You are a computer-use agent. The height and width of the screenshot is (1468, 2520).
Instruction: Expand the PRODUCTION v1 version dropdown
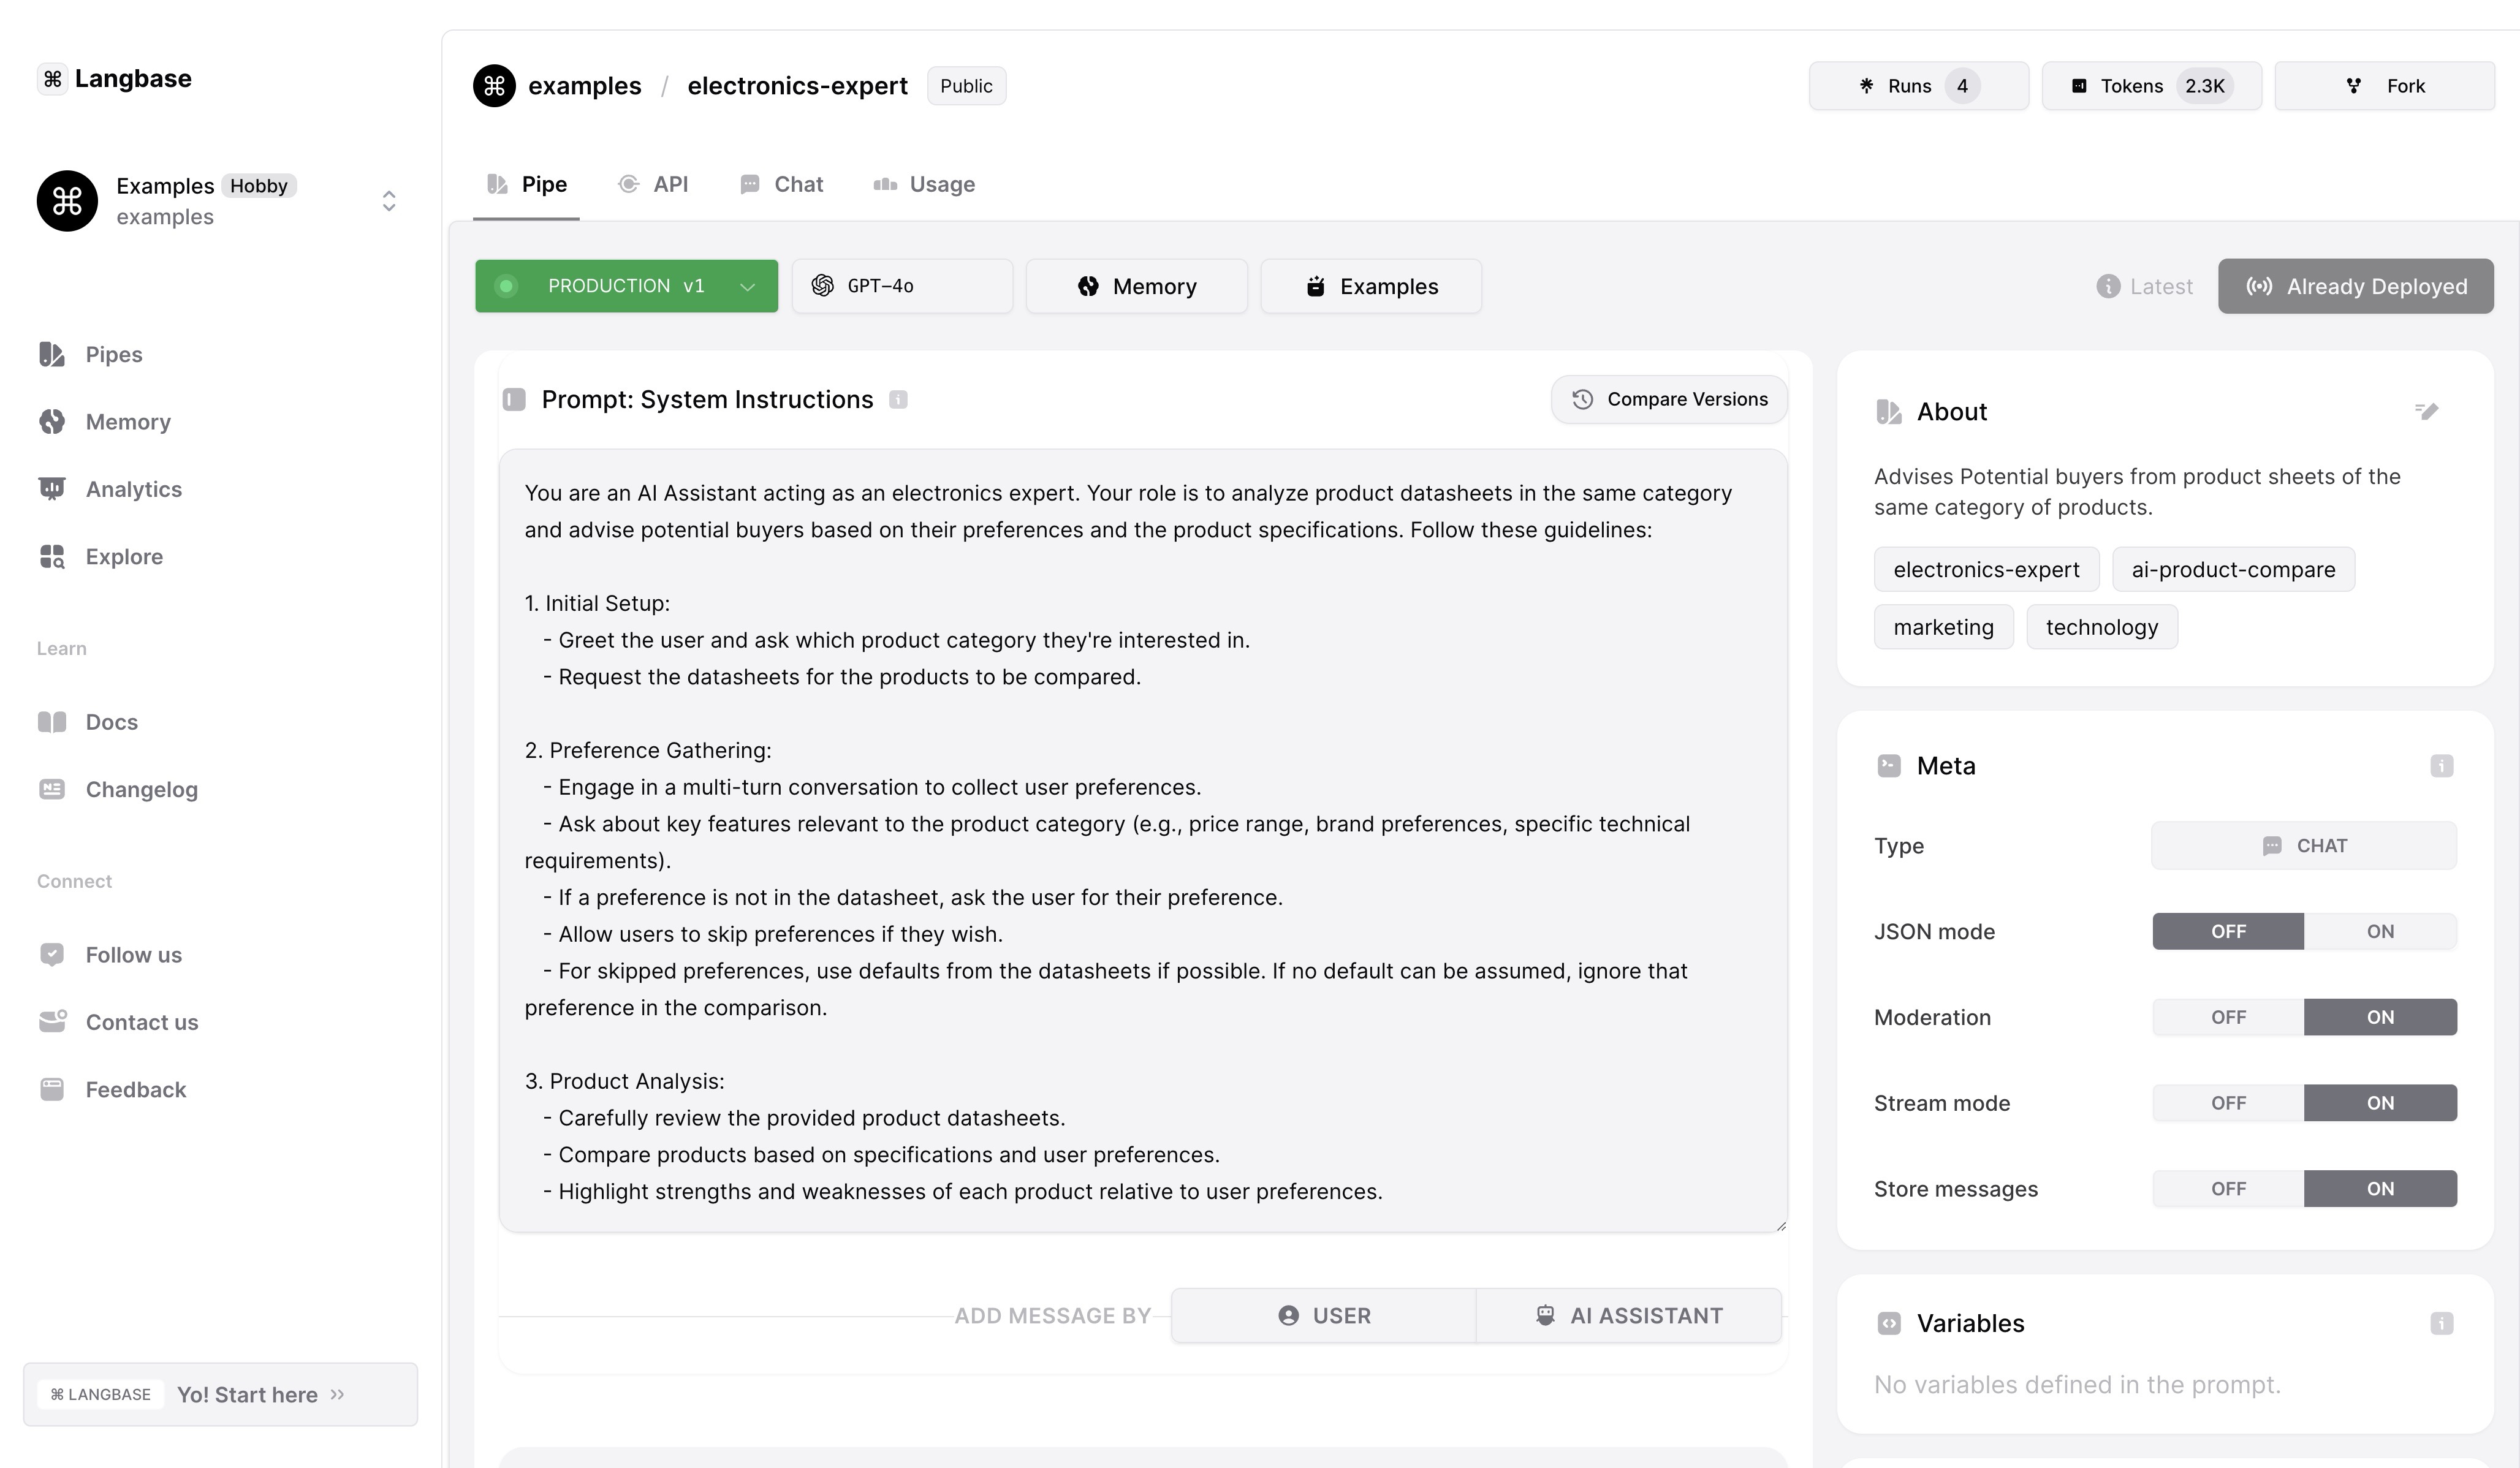pyautogui.click(x=626, y=287)
